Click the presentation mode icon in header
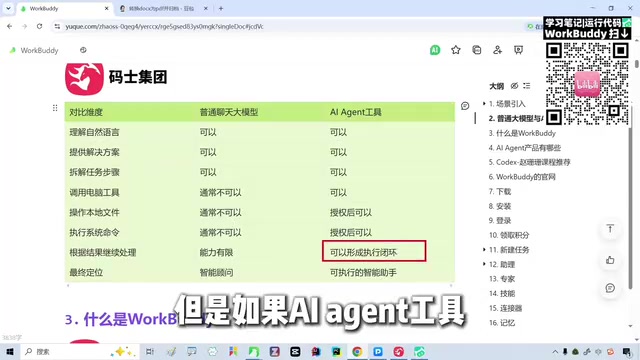This screenshot has height=360, width=640. point(518,50)
